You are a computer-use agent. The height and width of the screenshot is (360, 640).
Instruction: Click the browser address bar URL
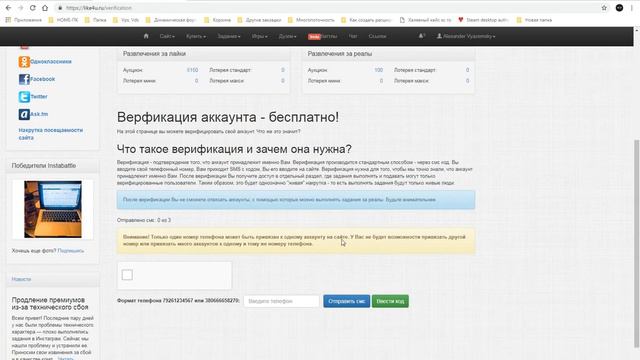pos(99,8)
